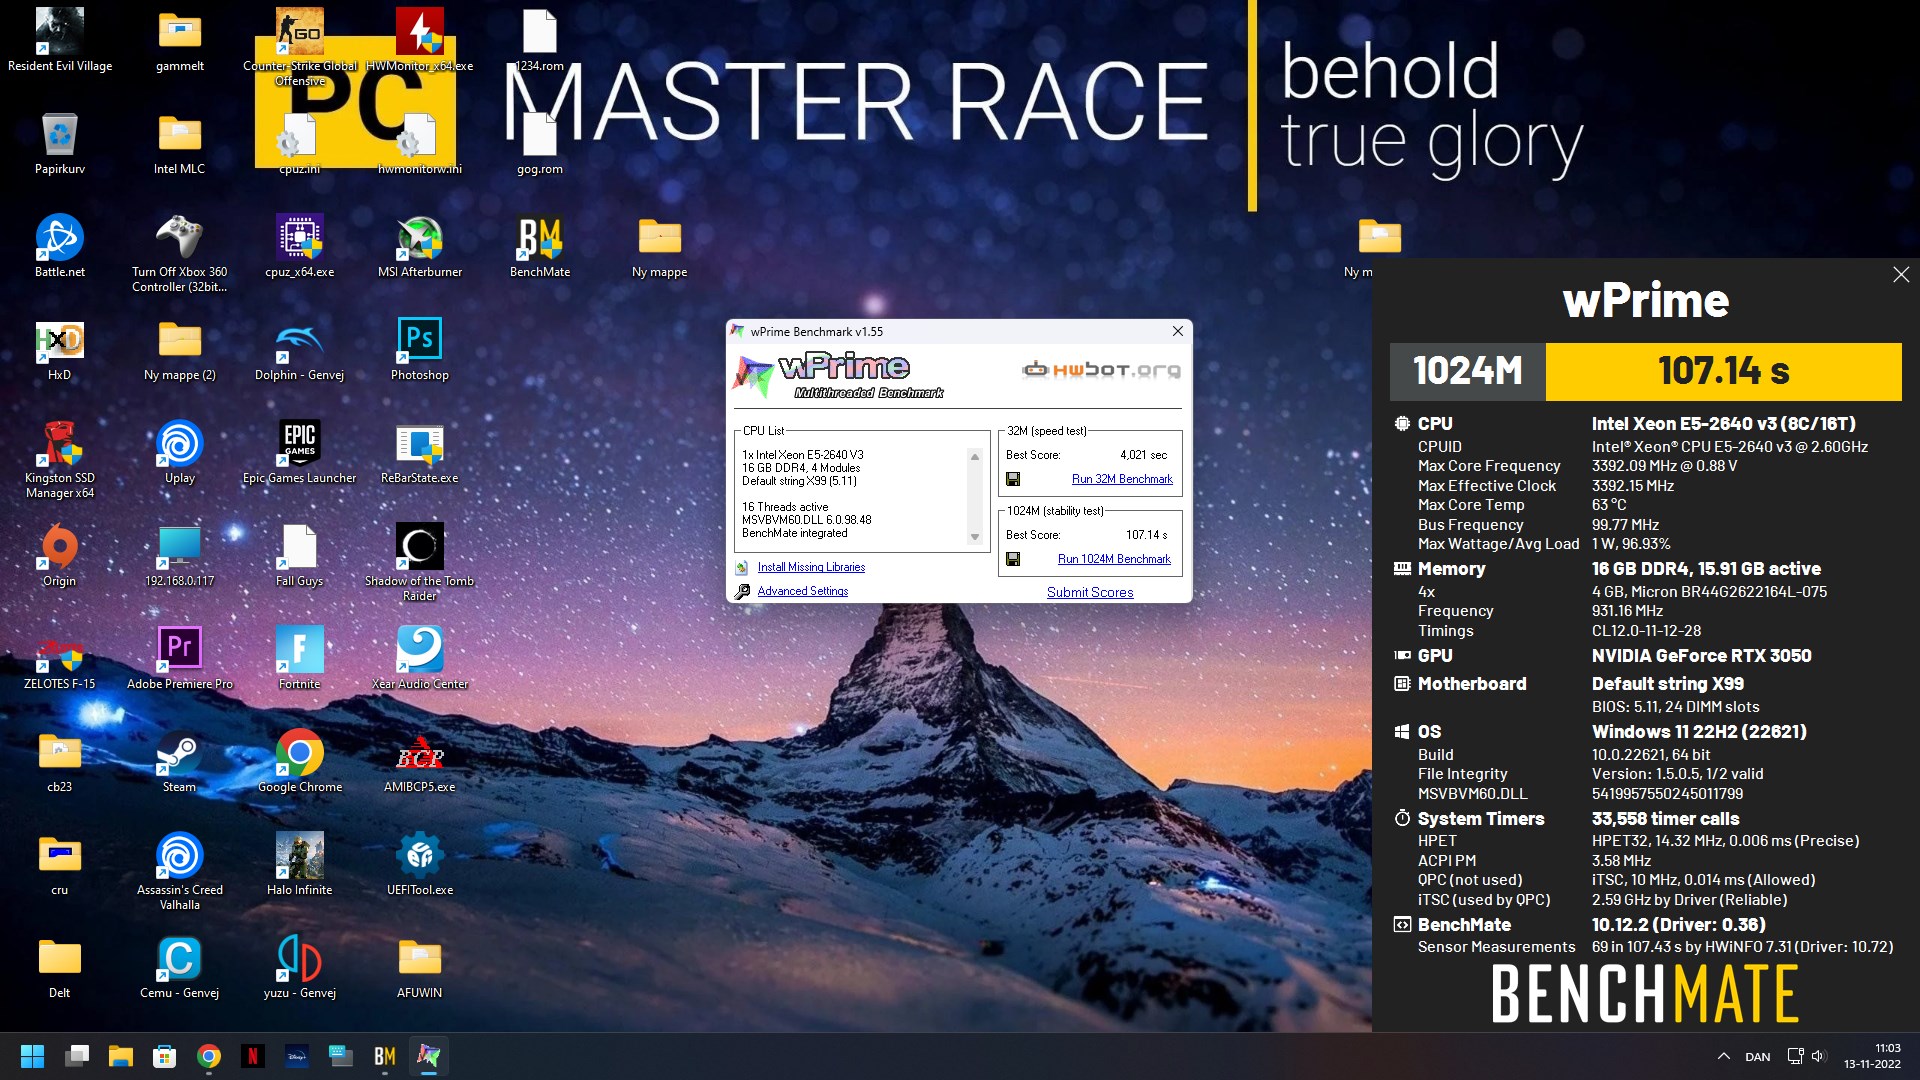Launch Fortnite desktop shortcut
Screen dimensions: 1920x1080
(x=300, y=658)
